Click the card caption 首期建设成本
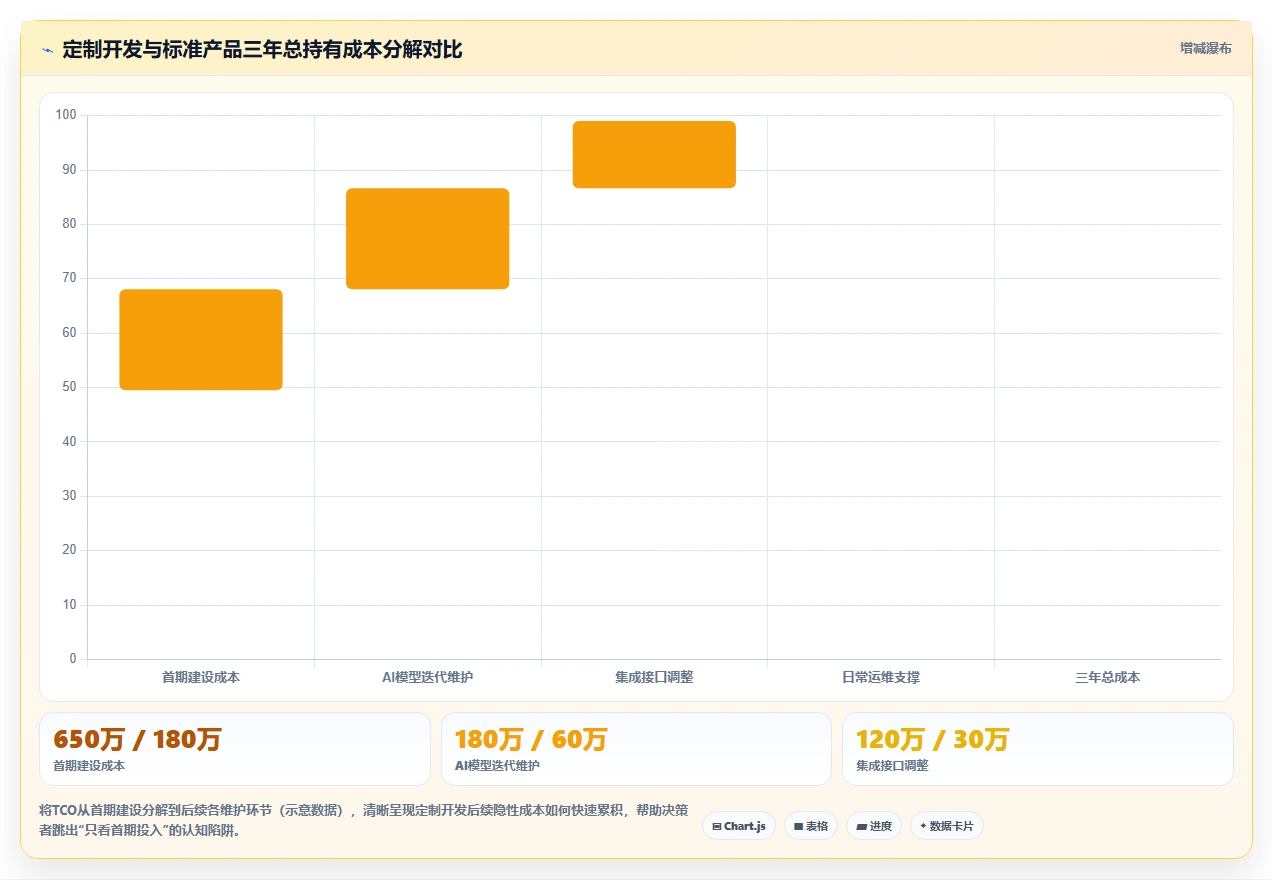The image size is (1273, 880). pos(89,766)
